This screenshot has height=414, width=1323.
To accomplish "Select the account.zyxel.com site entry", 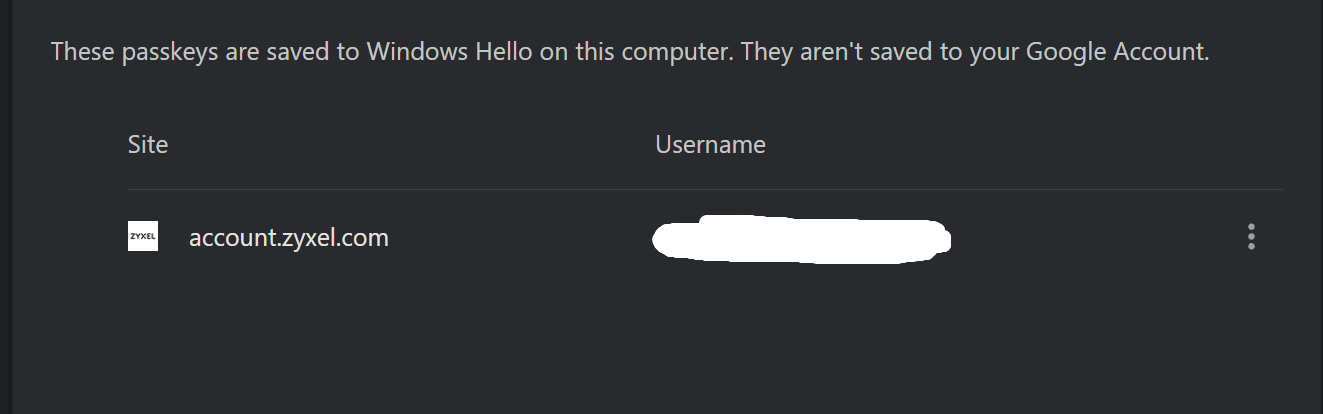I will coord(288,238).
